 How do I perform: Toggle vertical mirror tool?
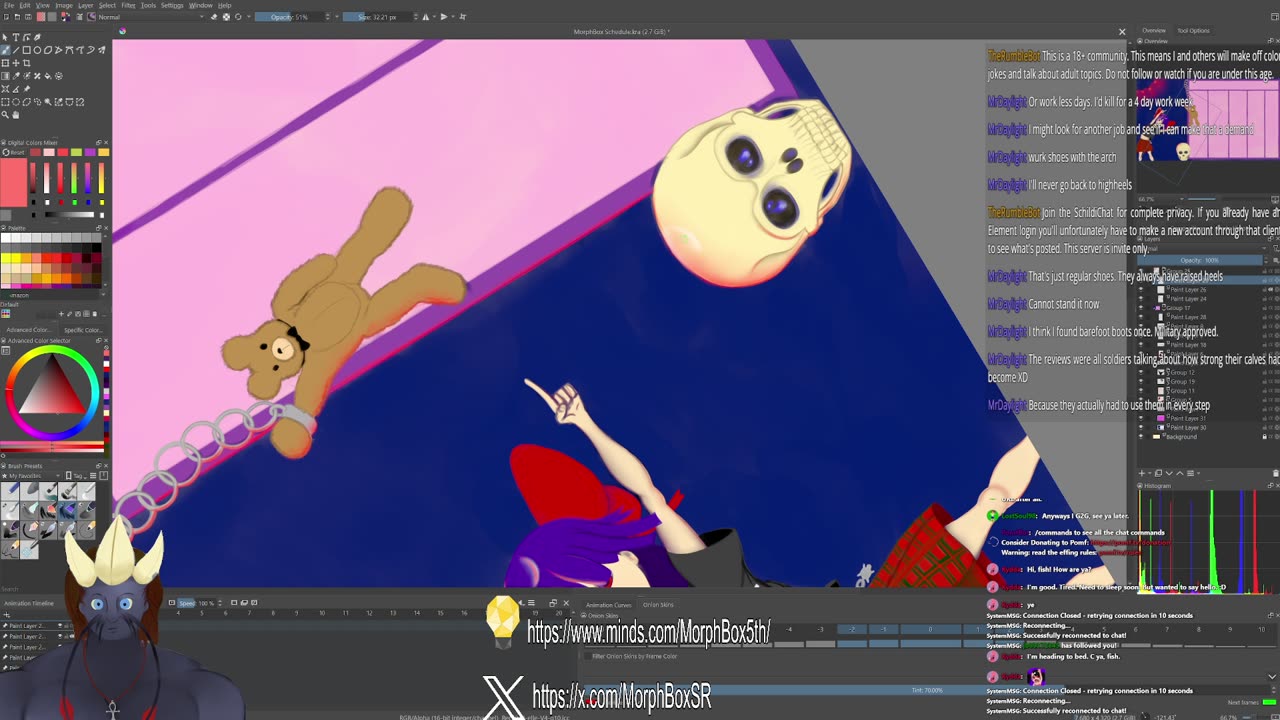pos(444,17)
